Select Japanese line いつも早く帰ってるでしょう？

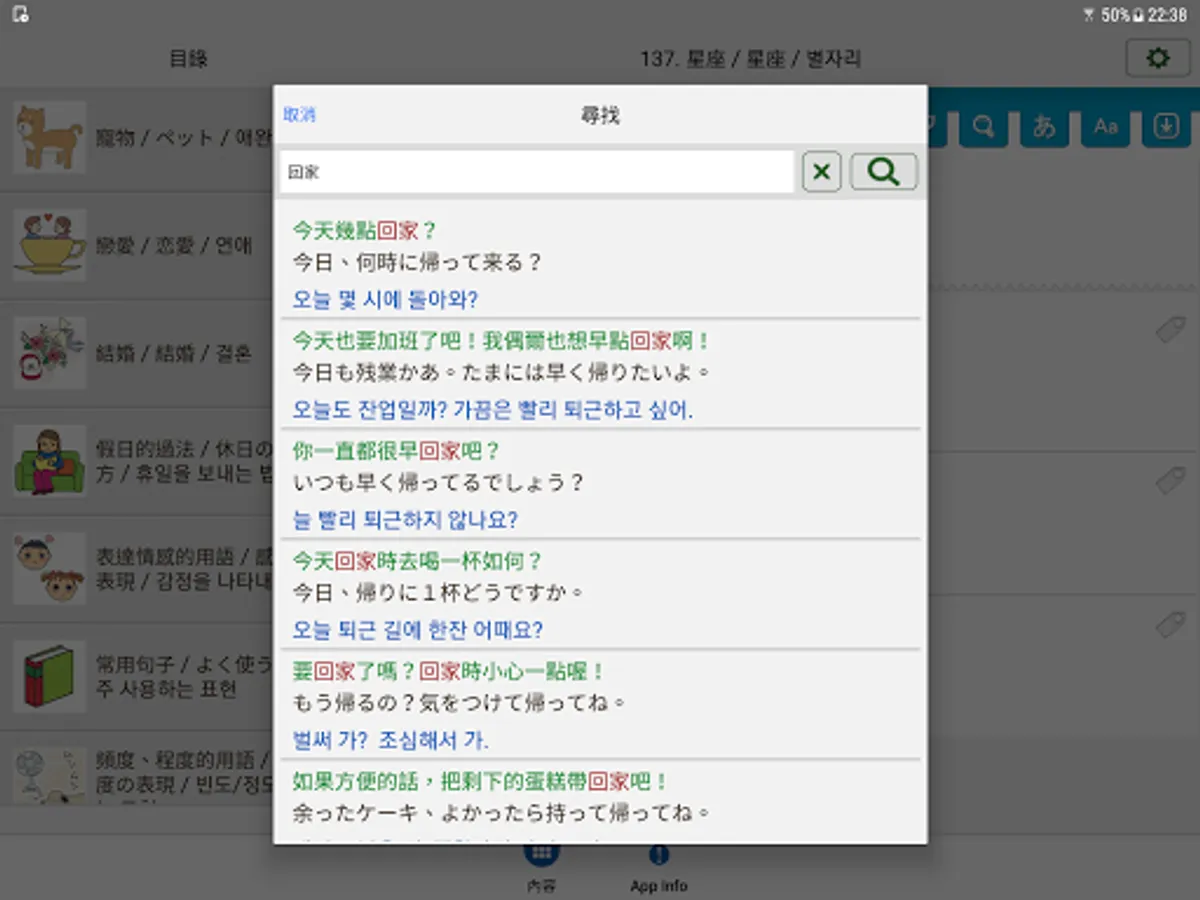(438, 483)
